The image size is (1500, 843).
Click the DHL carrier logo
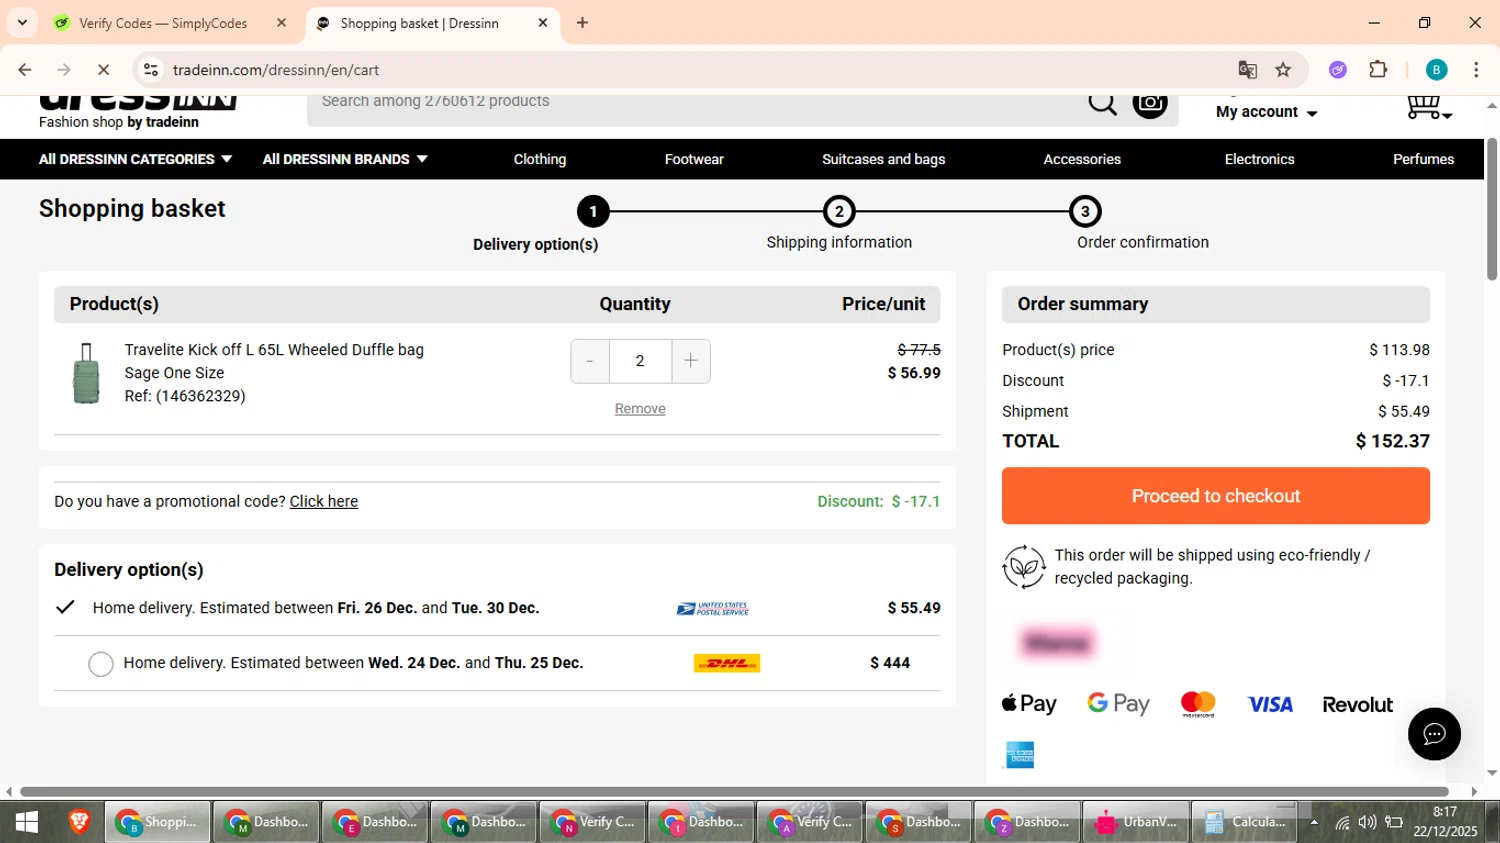[727, 663]
